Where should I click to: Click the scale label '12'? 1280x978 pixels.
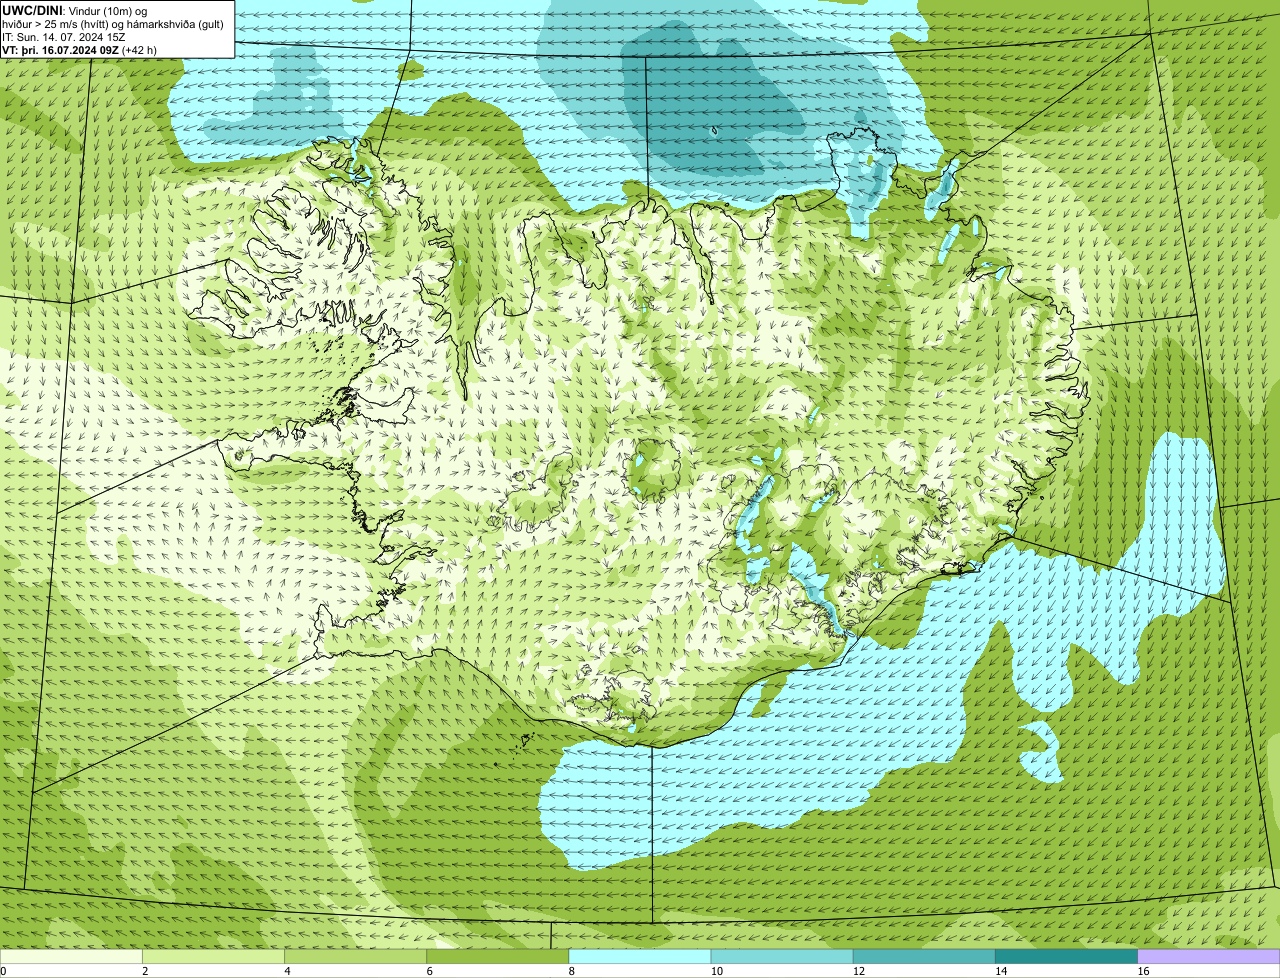859,971
